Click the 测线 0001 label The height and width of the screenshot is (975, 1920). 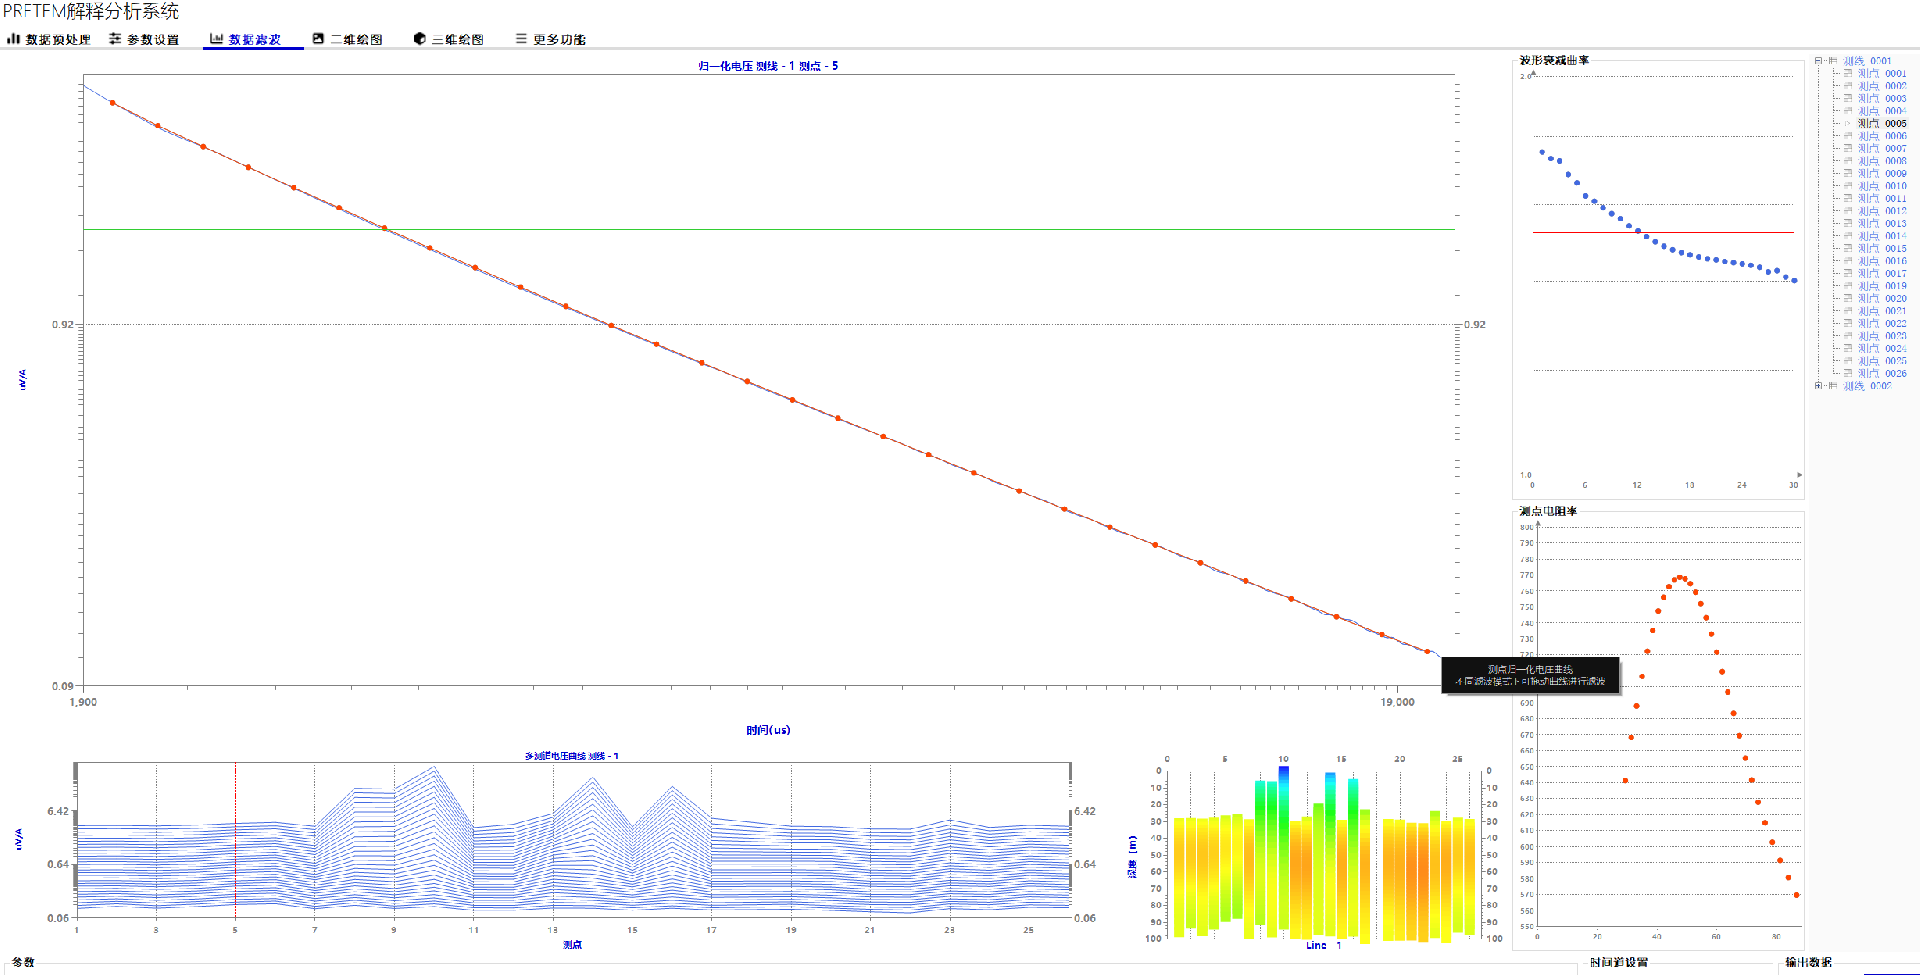(x=1867, y=61)
